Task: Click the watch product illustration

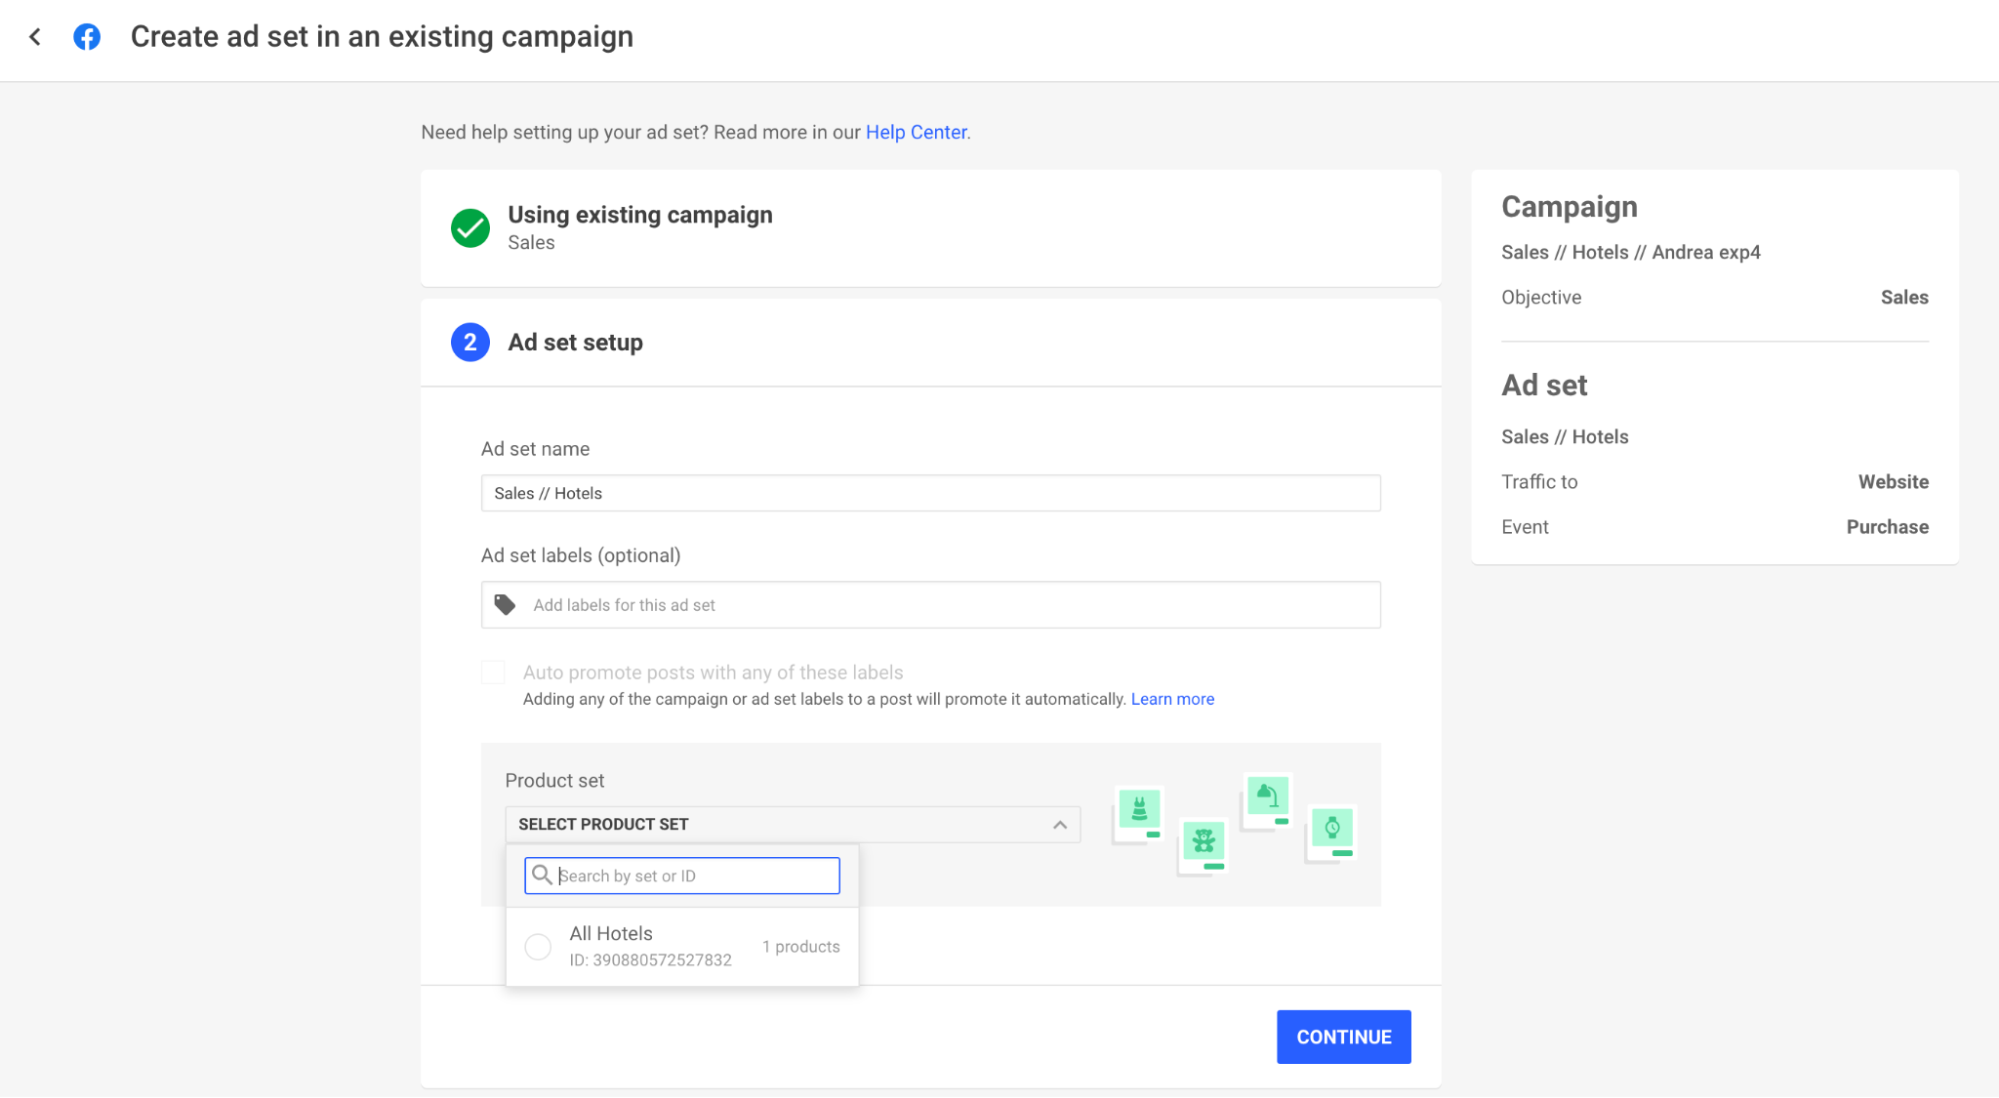Action: [1332, 829]
